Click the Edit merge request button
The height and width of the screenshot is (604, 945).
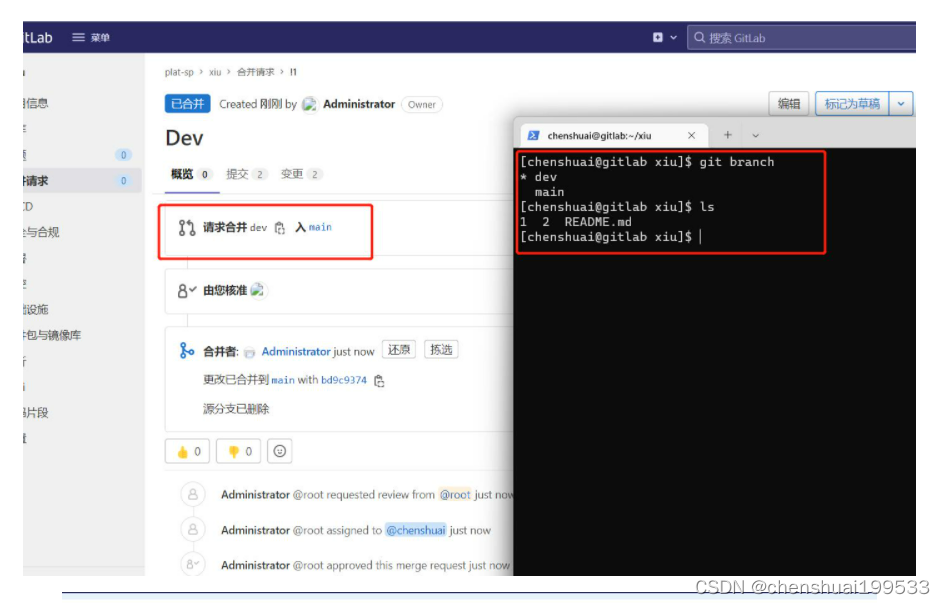pos(788,104)
